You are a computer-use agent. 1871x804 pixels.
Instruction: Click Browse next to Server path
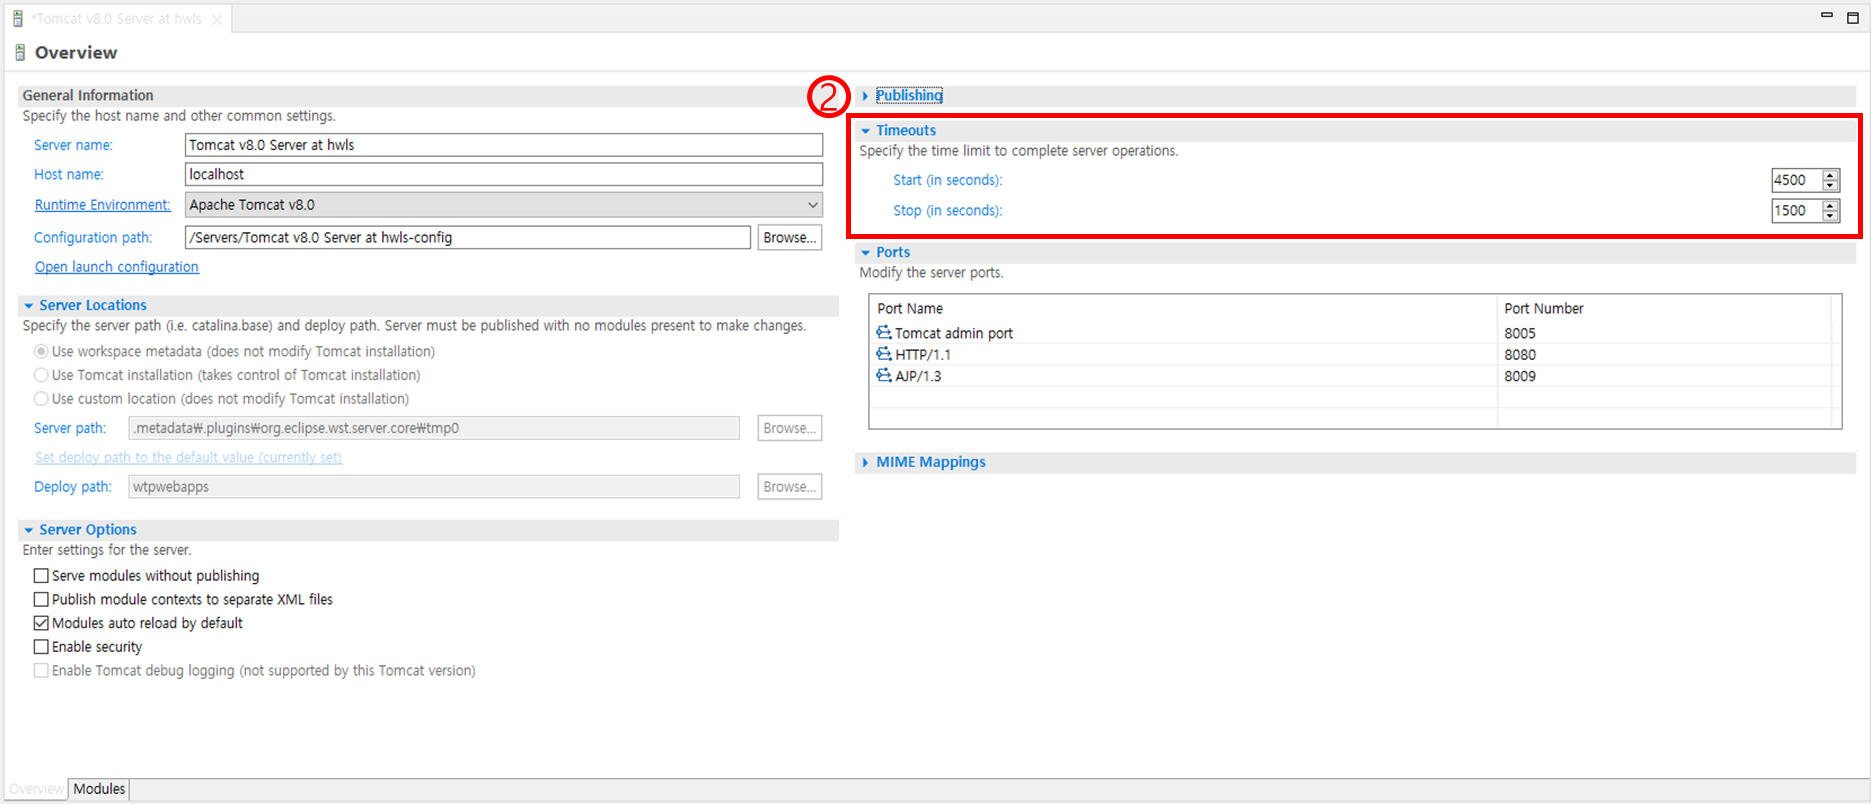point(789,428)
